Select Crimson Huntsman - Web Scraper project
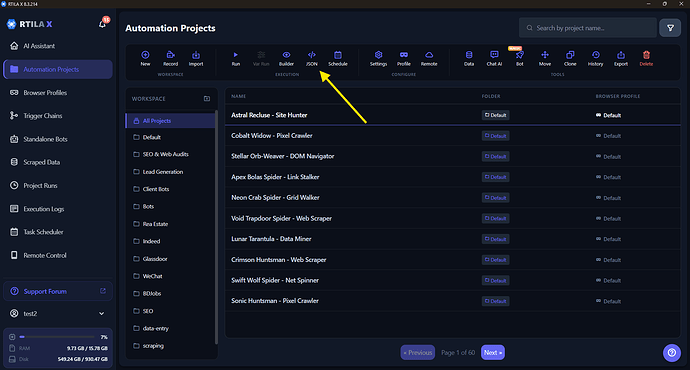Viewport: 690px width, 370px height. tap(453, 260)
